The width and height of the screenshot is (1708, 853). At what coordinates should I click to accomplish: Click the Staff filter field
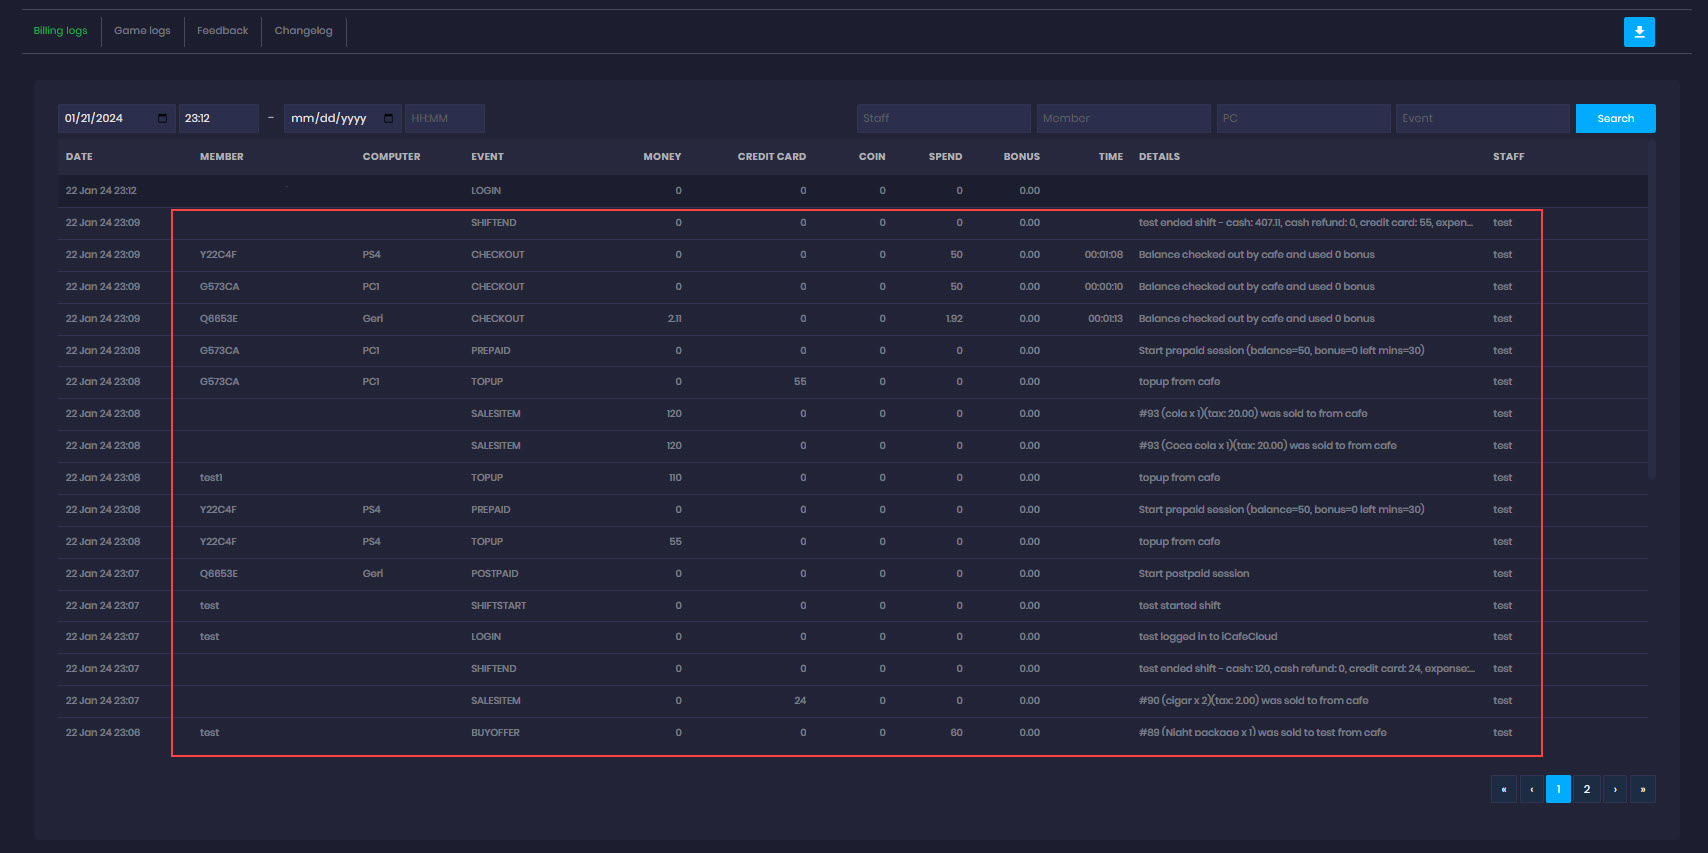coord(942,118)
